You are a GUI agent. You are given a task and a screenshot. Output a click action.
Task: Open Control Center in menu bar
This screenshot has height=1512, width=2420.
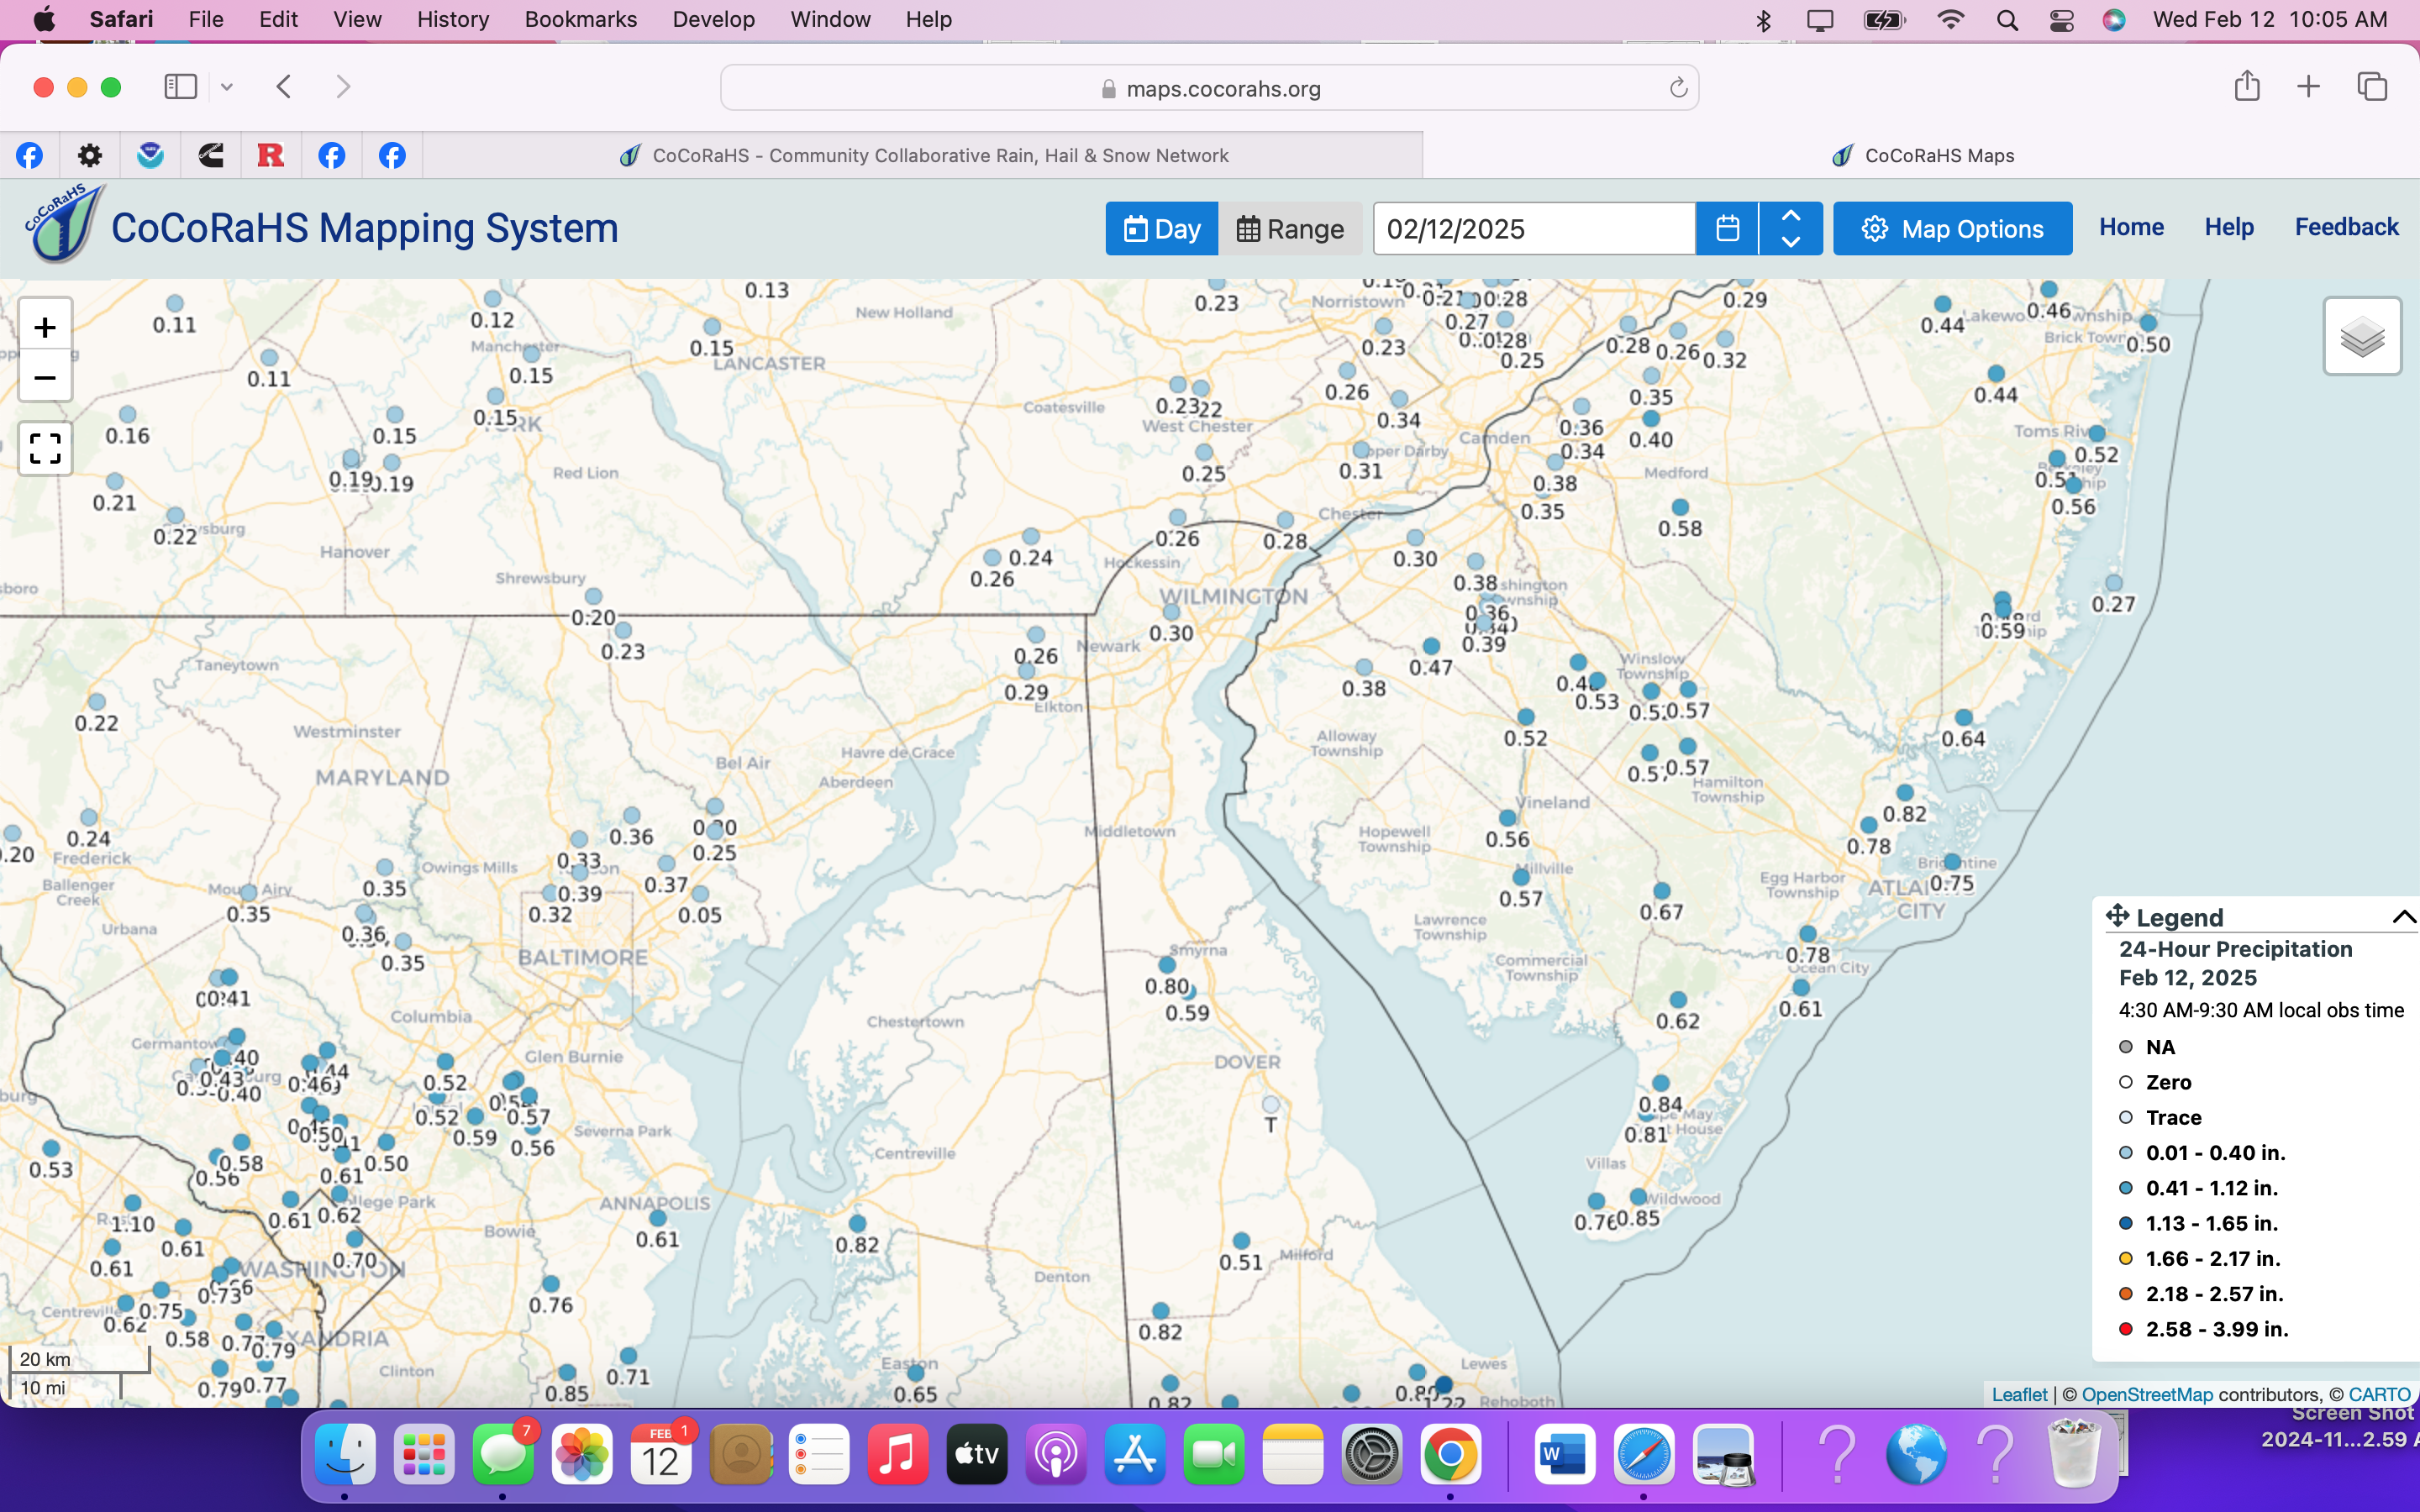point(2061,20)
